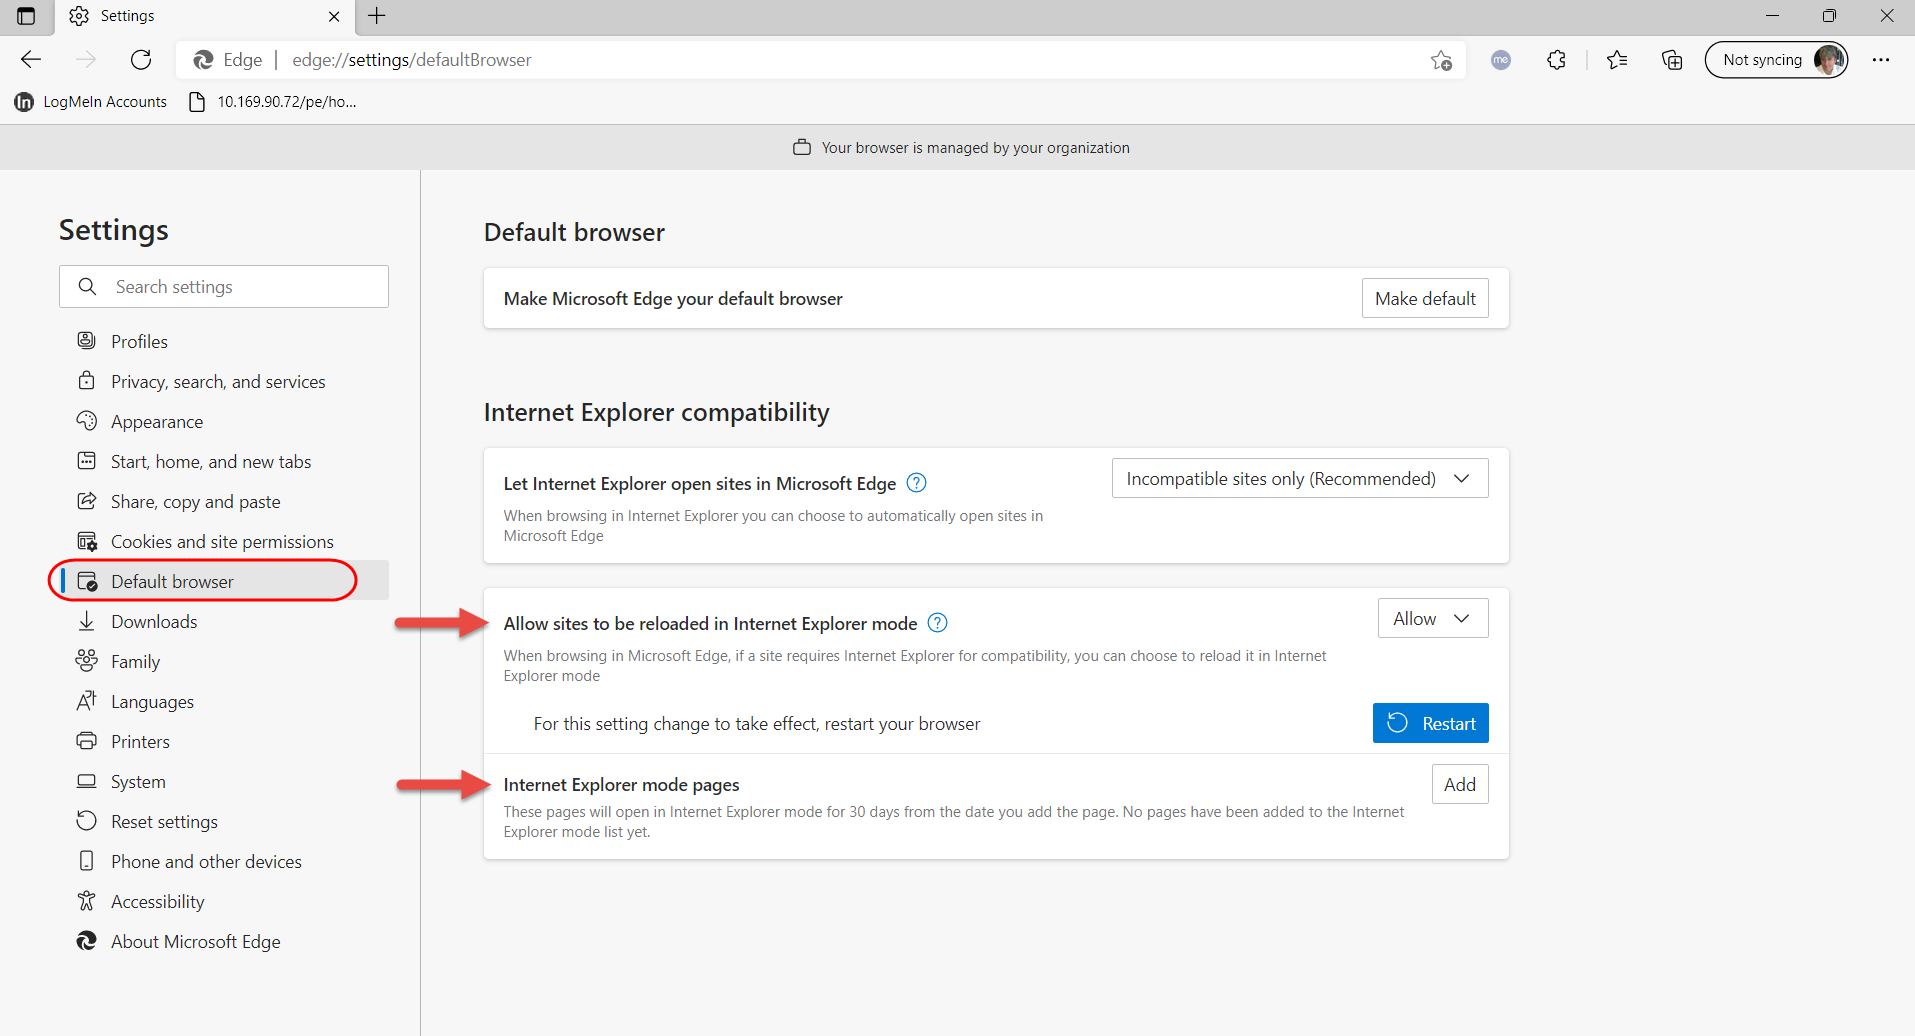Image resolution: width=1915 pixels, height=1036 pixels.
Task: Open Start, home, and new tabs section
Action: [x=224, y=461]
